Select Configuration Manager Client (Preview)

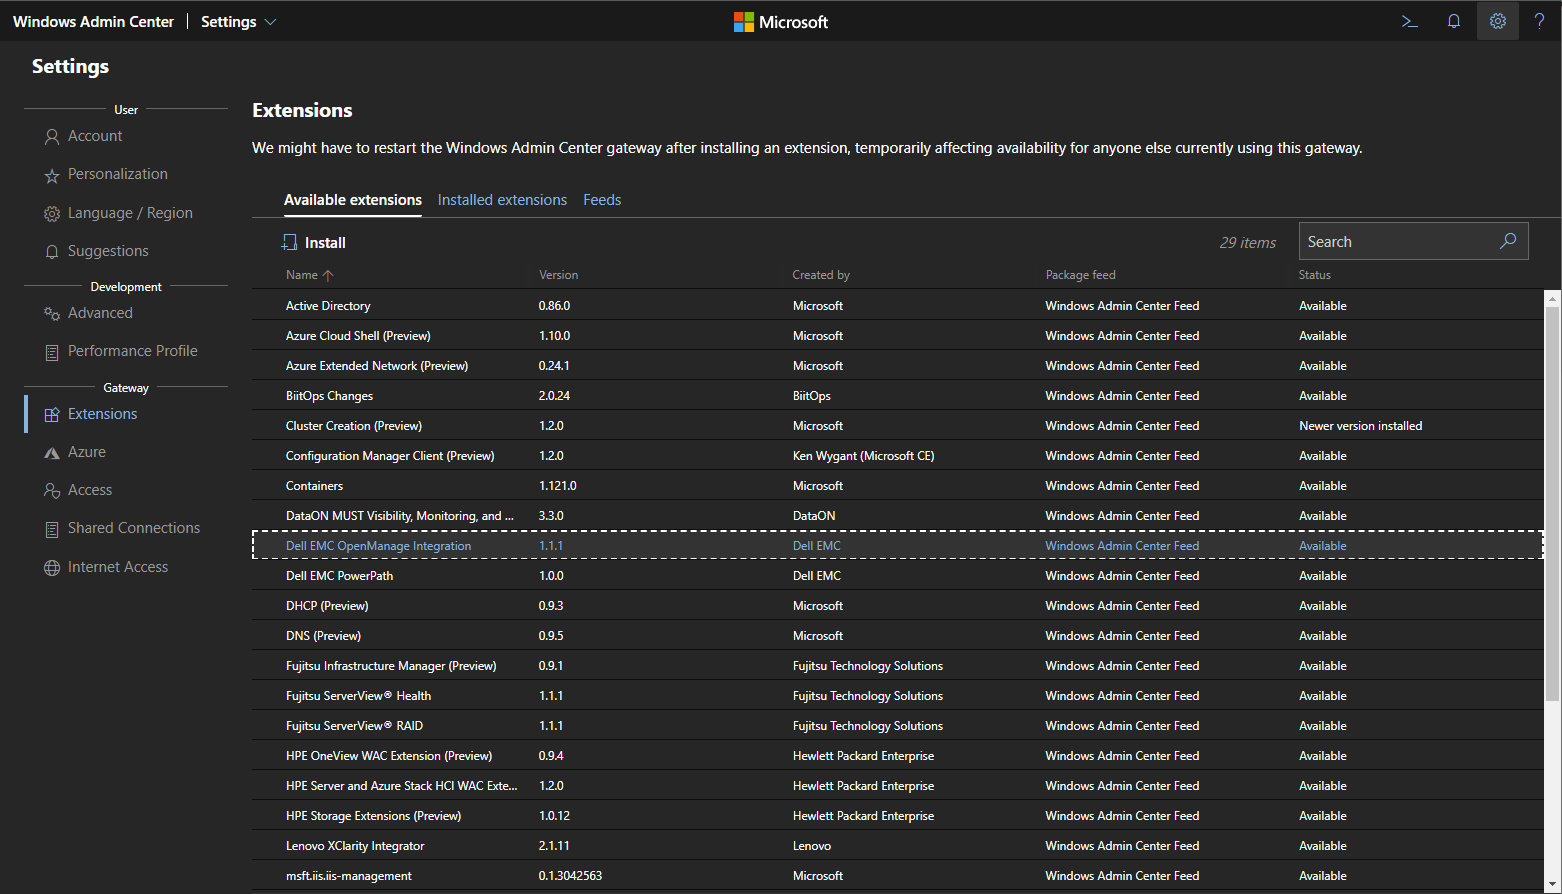click(x=898, y=455)
